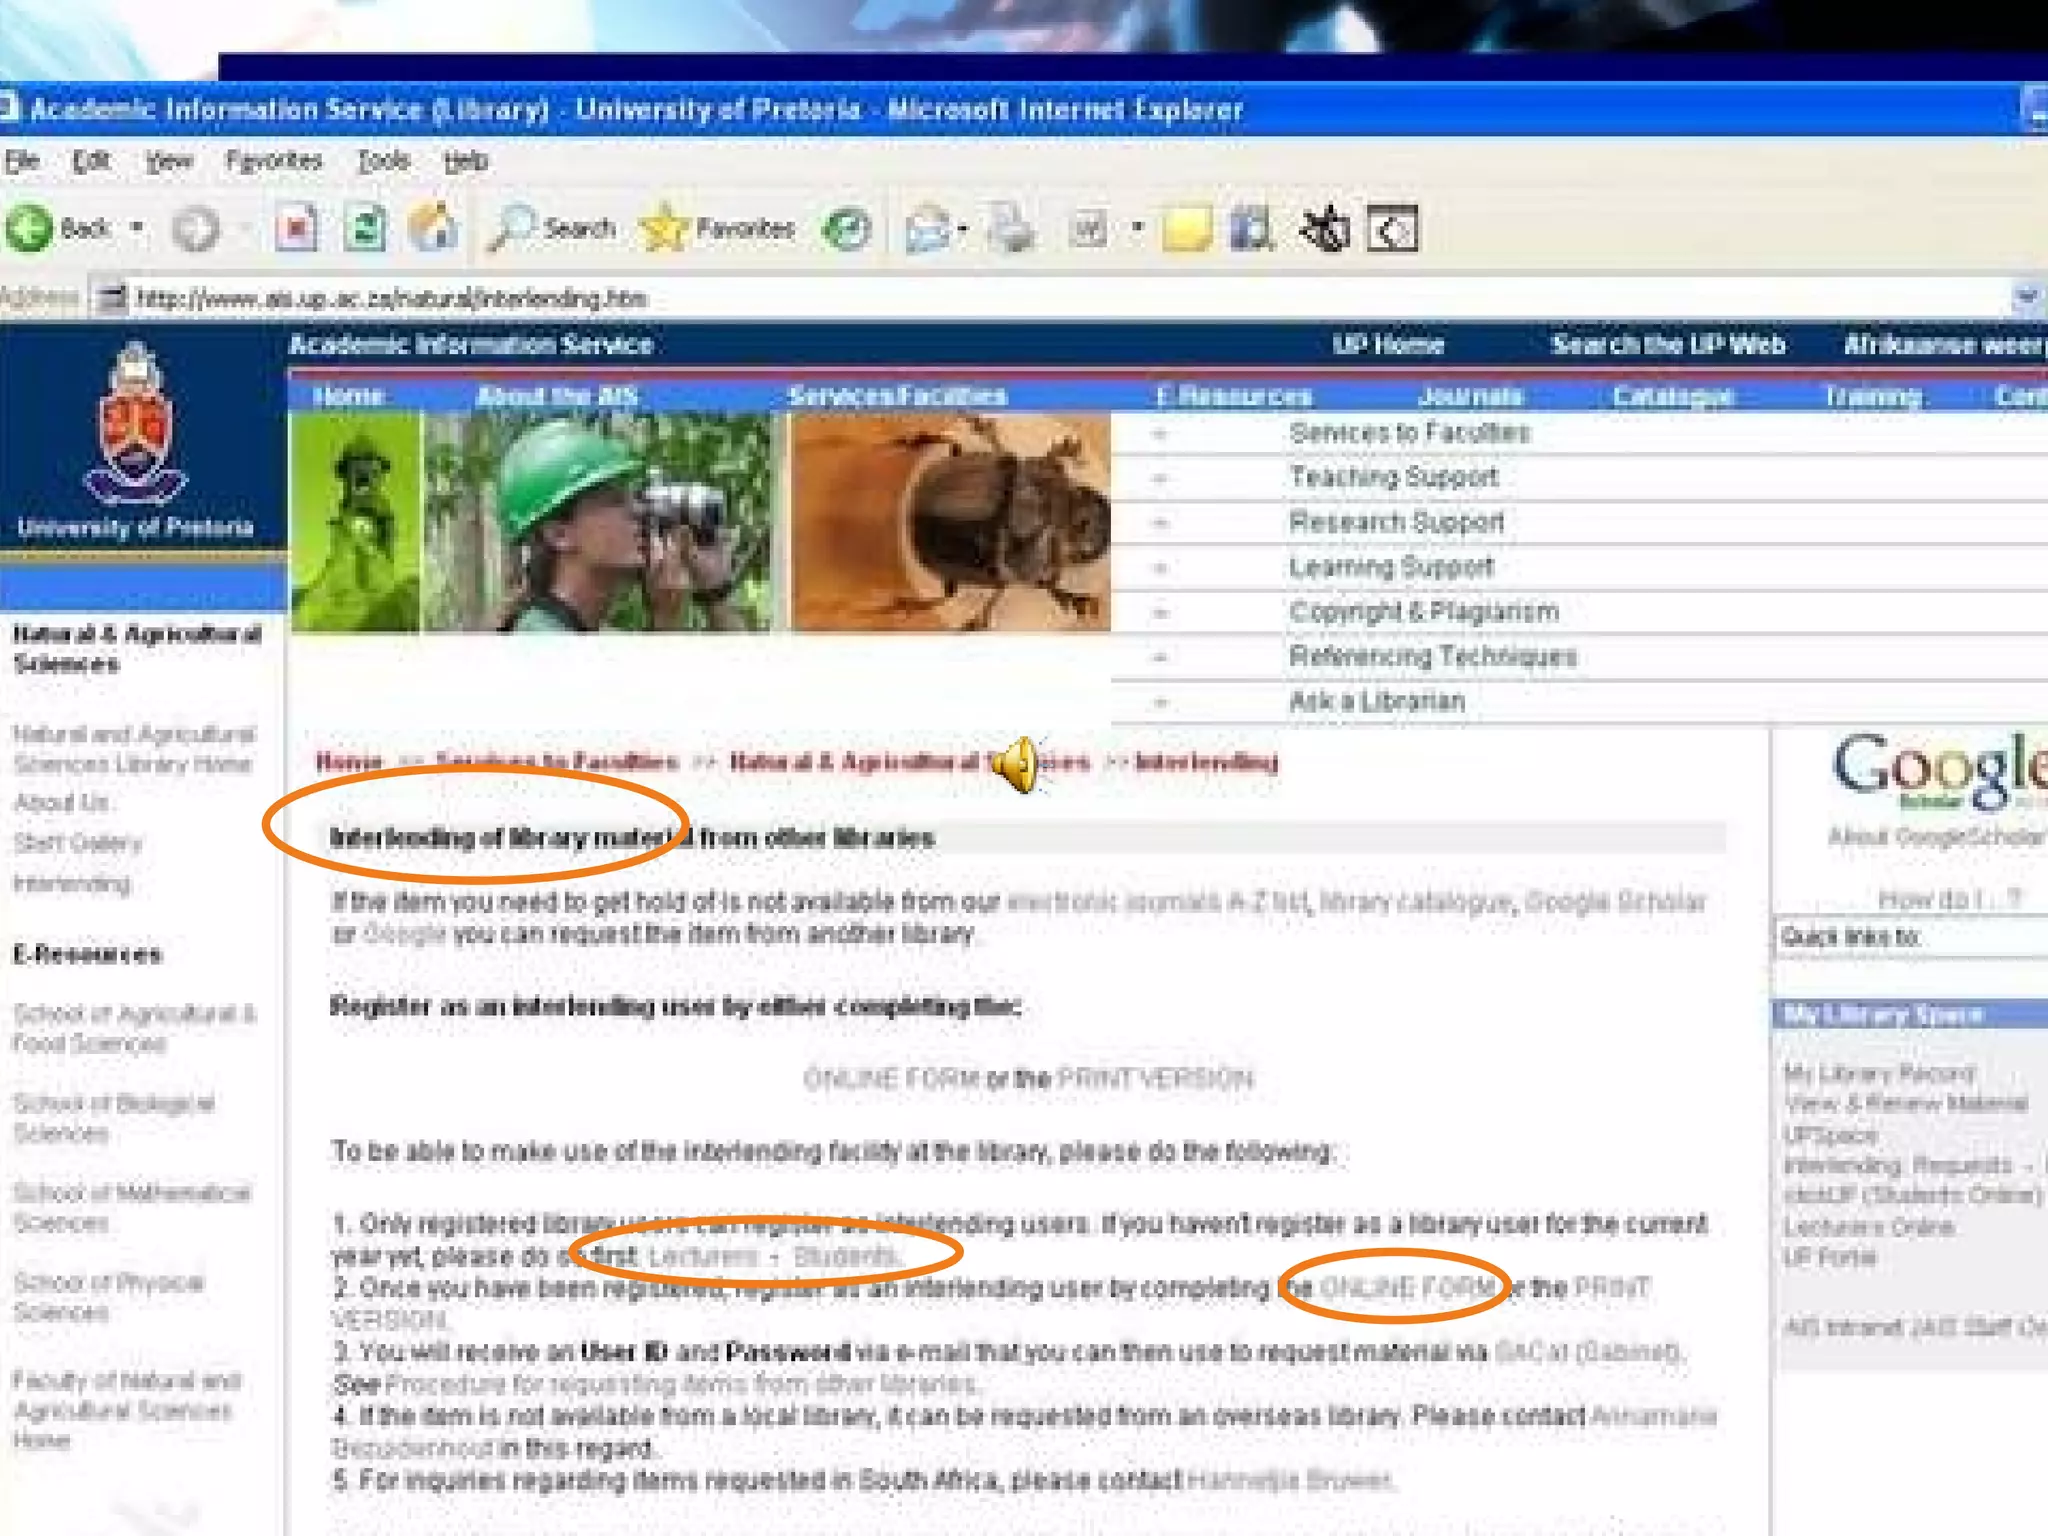This screenshot has height=1536, width=2048.
Task: Click the centered ONLINE FORM link
Action: [x=891, y=1078]
